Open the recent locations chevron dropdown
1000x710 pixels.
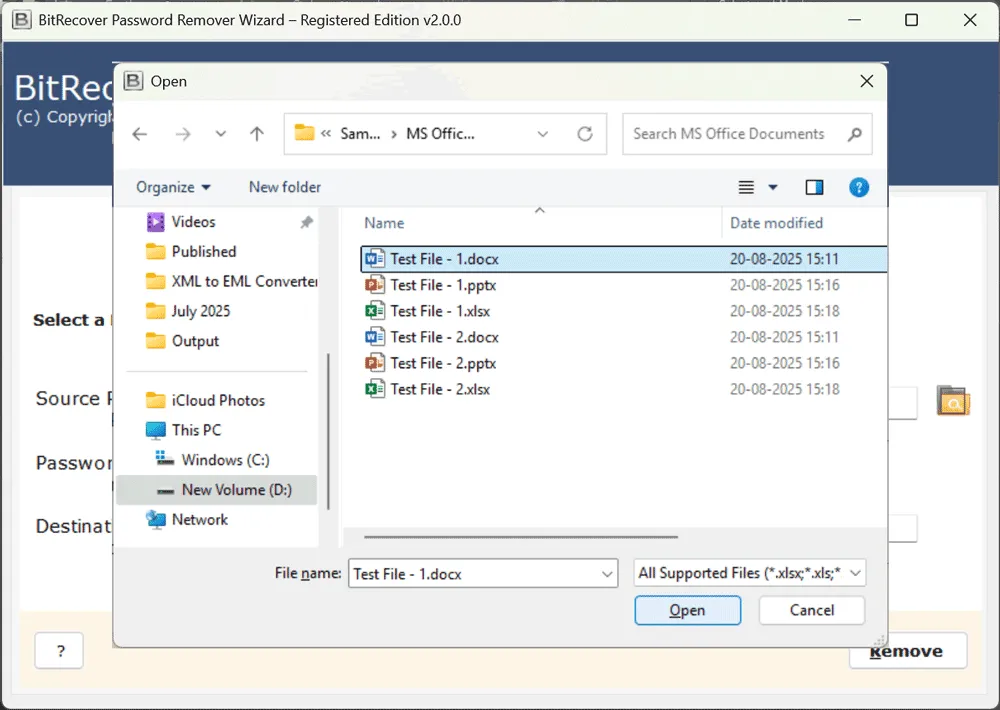tap(221, 134)
